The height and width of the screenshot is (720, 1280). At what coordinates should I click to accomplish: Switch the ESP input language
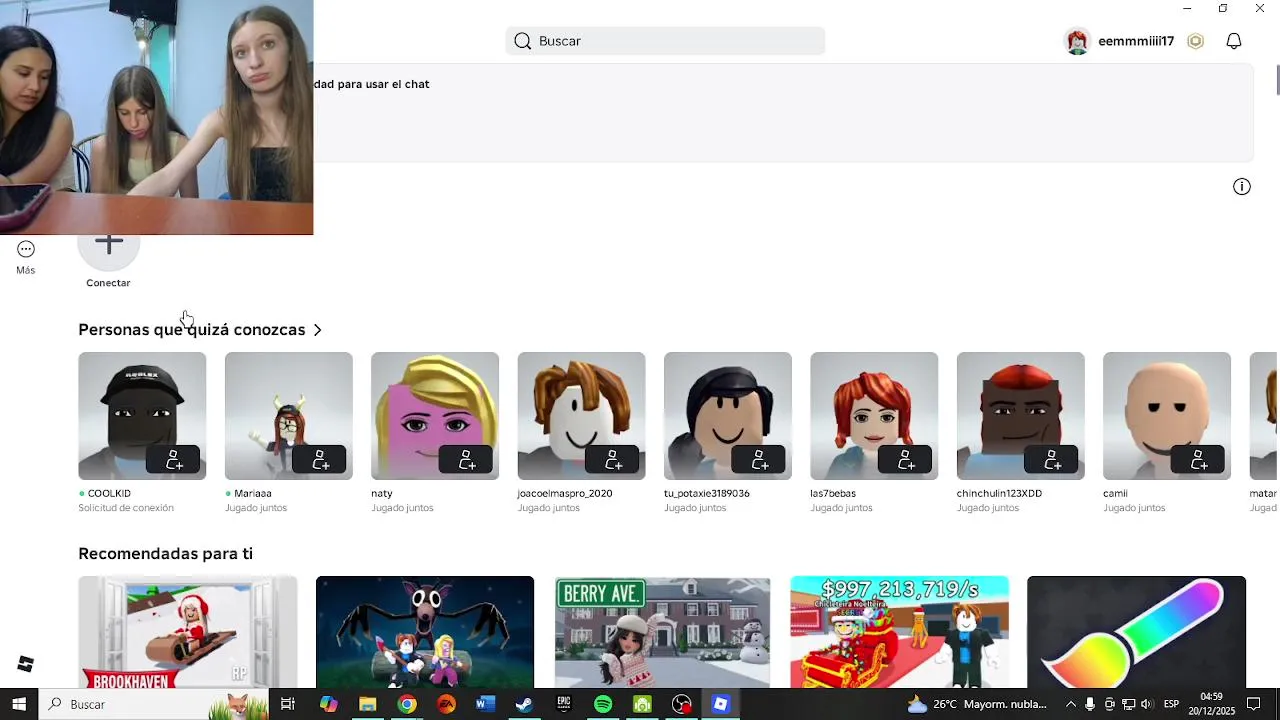coord(1171,704)
